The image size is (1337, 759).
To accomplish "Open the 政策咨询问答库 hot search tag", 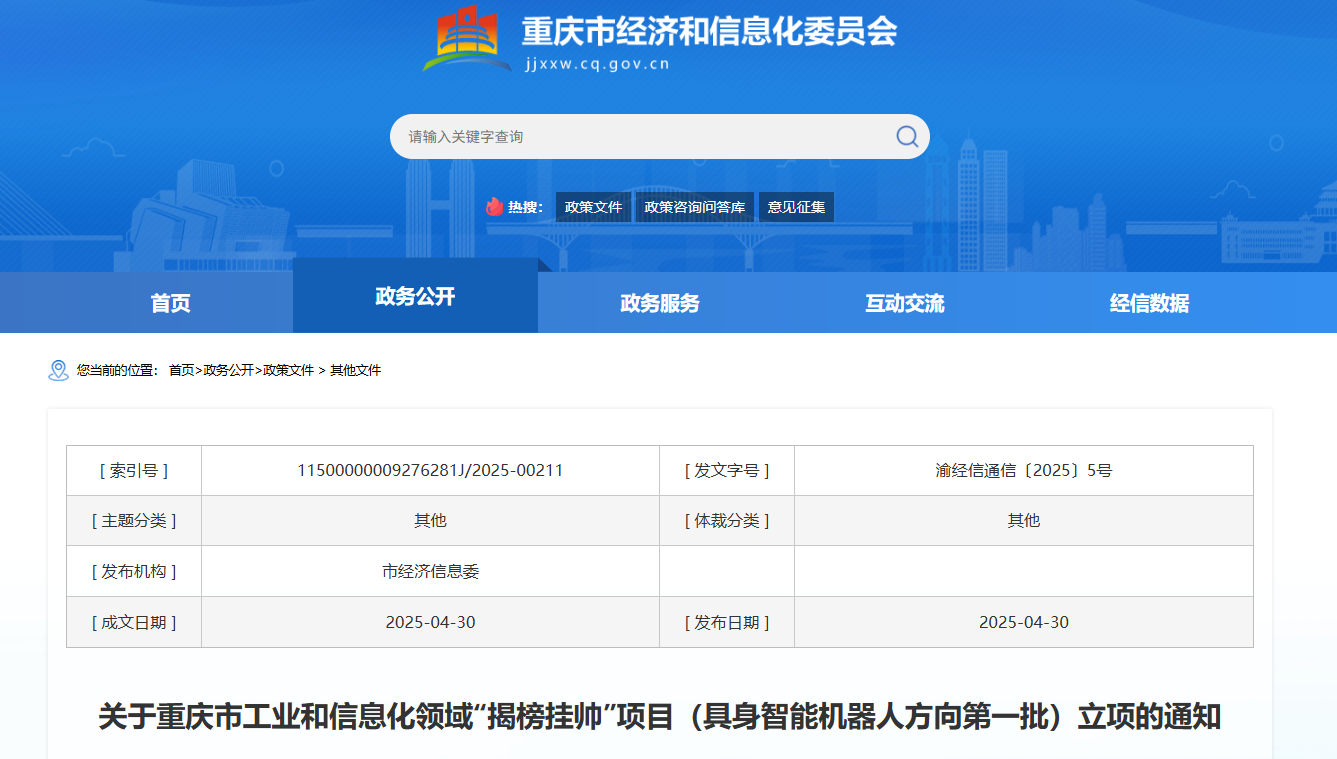I will point(695,207).
